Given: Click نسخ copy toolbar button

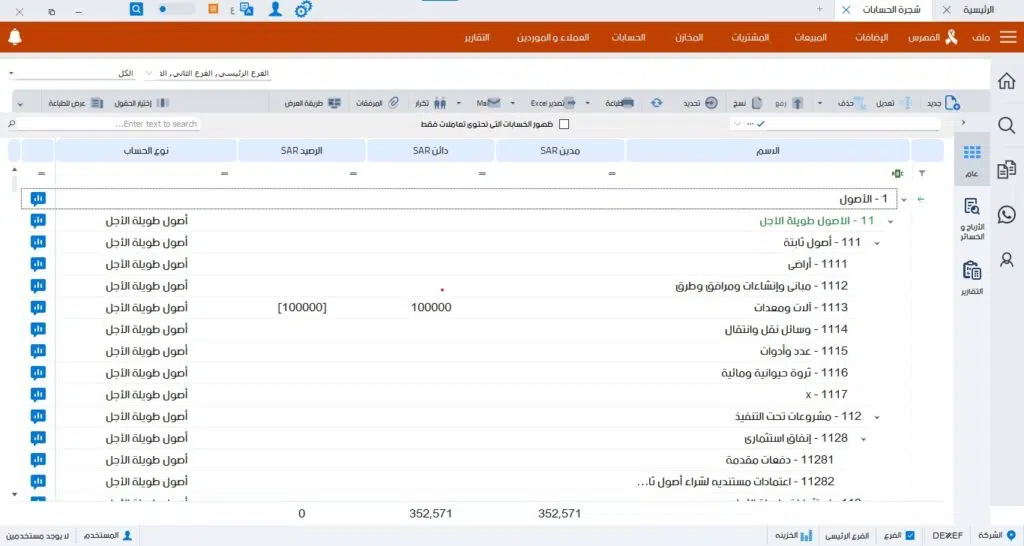Looking at the screenshot, I should coord(747,103).
